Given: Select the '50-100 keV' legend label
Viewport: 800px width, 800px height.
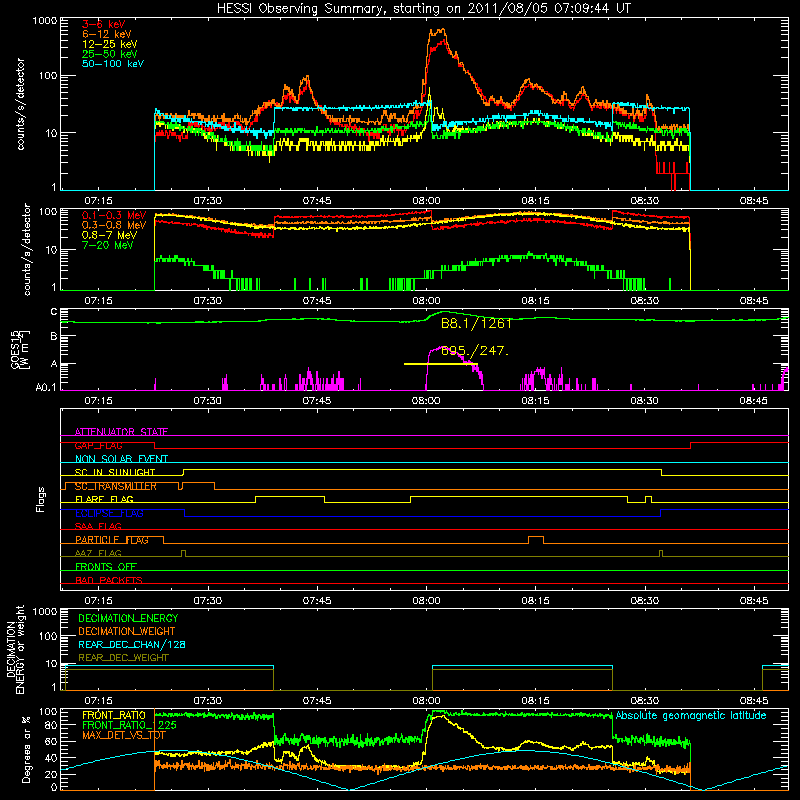Looking at the screenshot, I should (113, 64).
